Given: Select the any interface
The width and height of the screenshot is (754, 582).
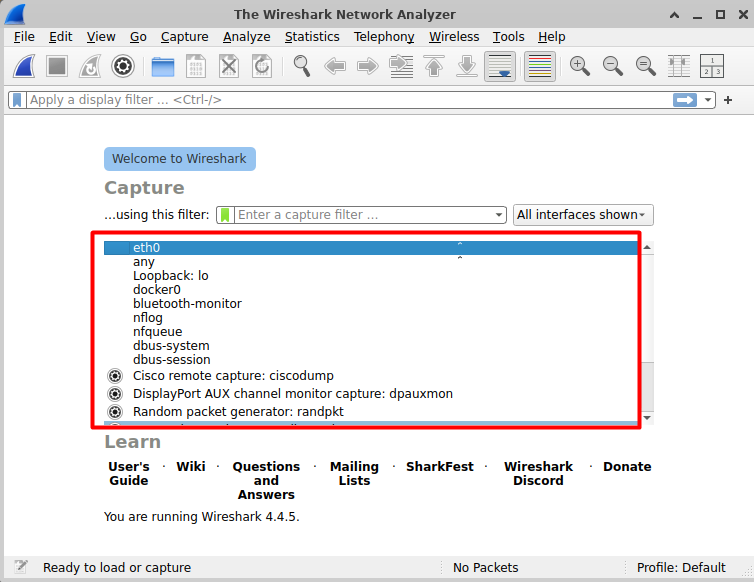Looking at the screenshot, I should (x=371, y=262).
